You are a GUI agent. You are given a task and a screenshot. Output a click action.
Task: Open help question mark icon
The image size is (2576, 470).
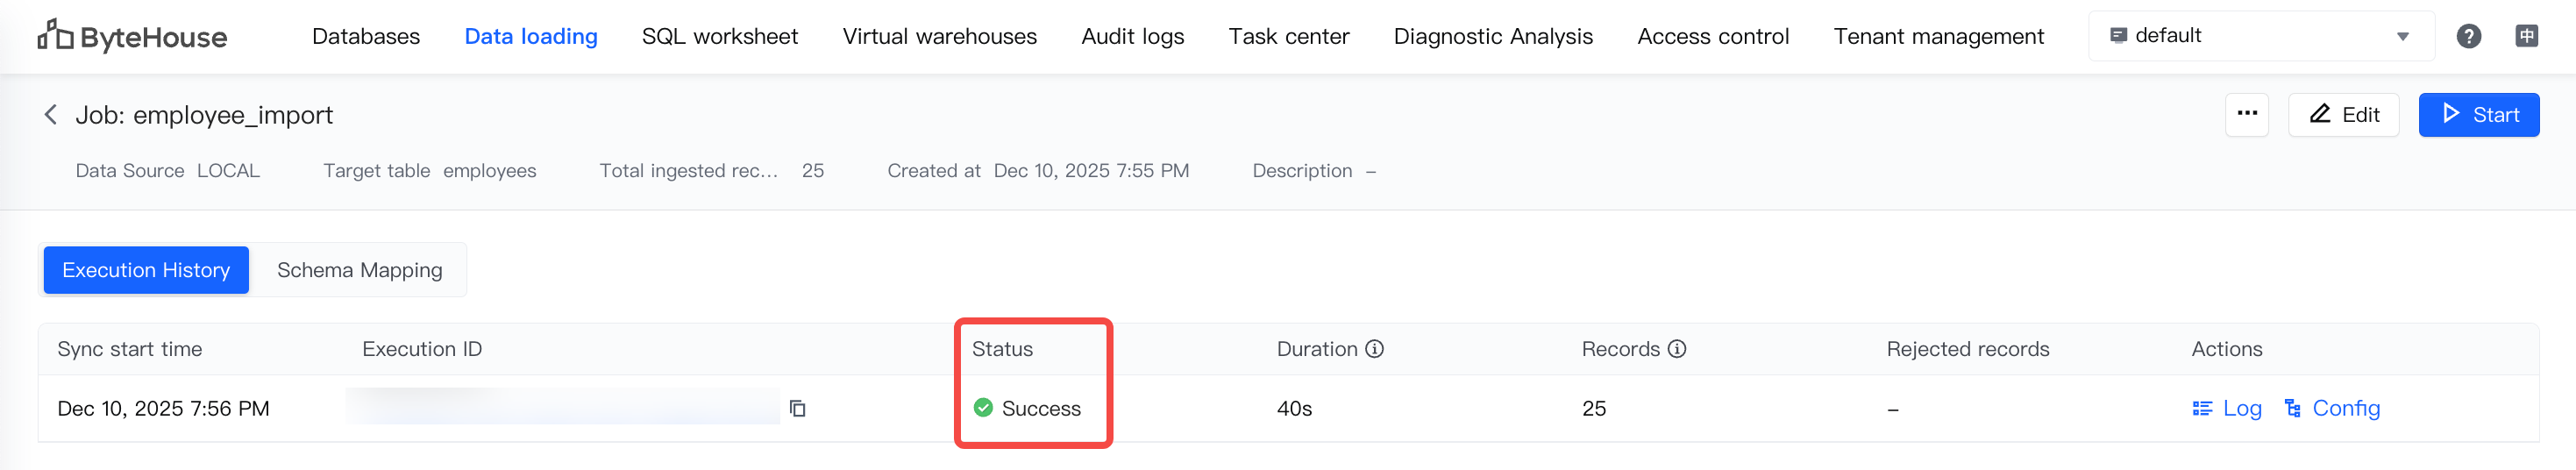(x=2468, y=37)
